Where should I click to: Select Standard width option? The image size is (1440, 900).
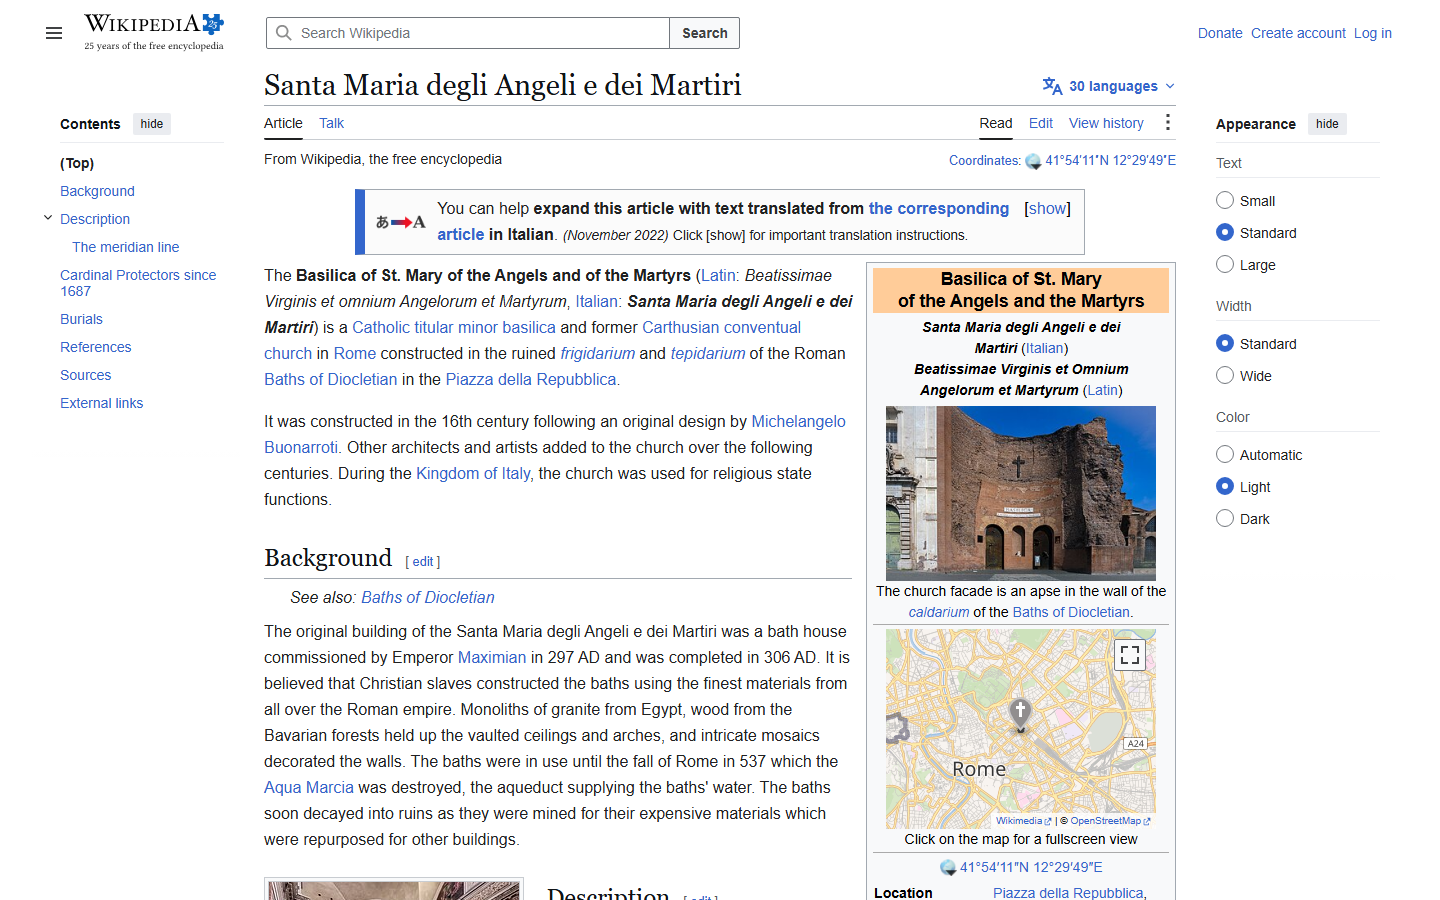pos(1225,343)
